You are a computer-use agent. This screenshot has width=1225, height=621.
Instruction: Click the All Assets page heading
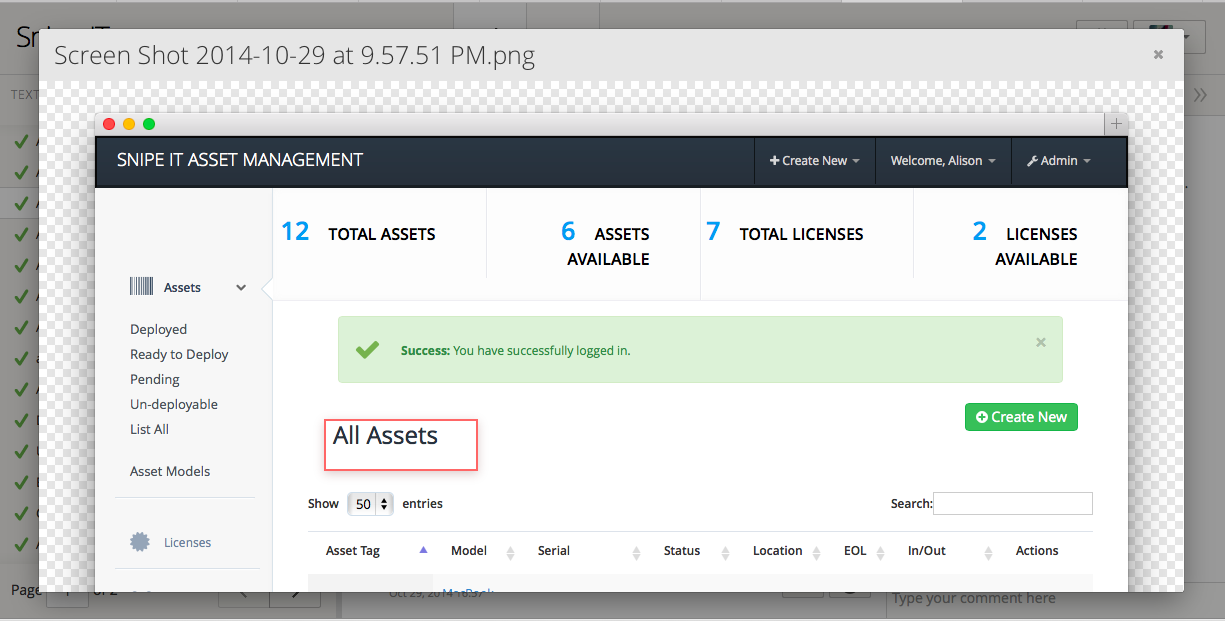[386, 436]
